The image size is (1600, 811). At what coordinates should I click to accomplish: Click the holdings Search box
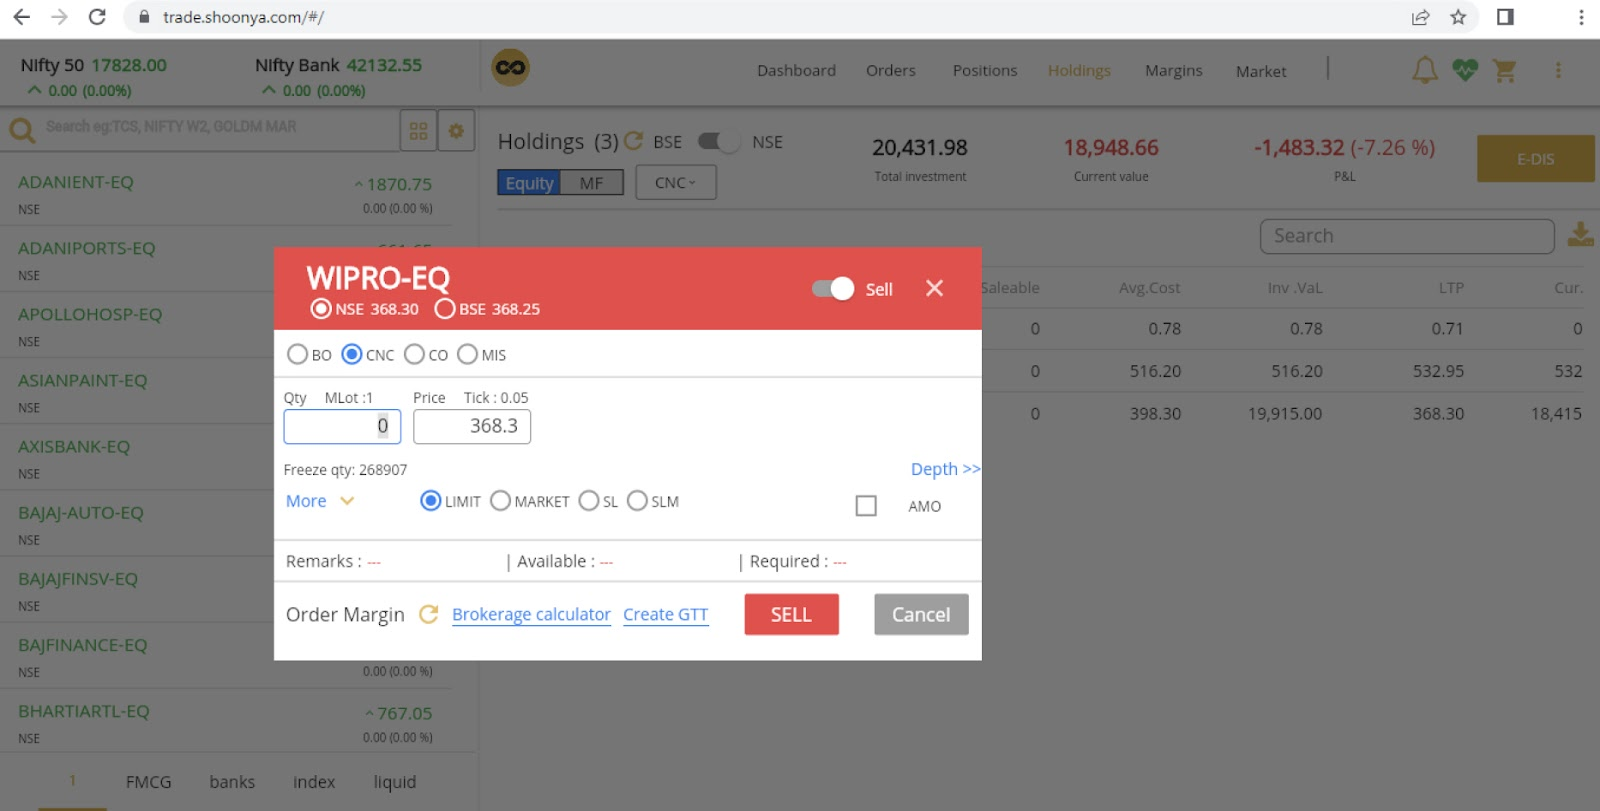pyautogui.click(x=1407, y=236)
